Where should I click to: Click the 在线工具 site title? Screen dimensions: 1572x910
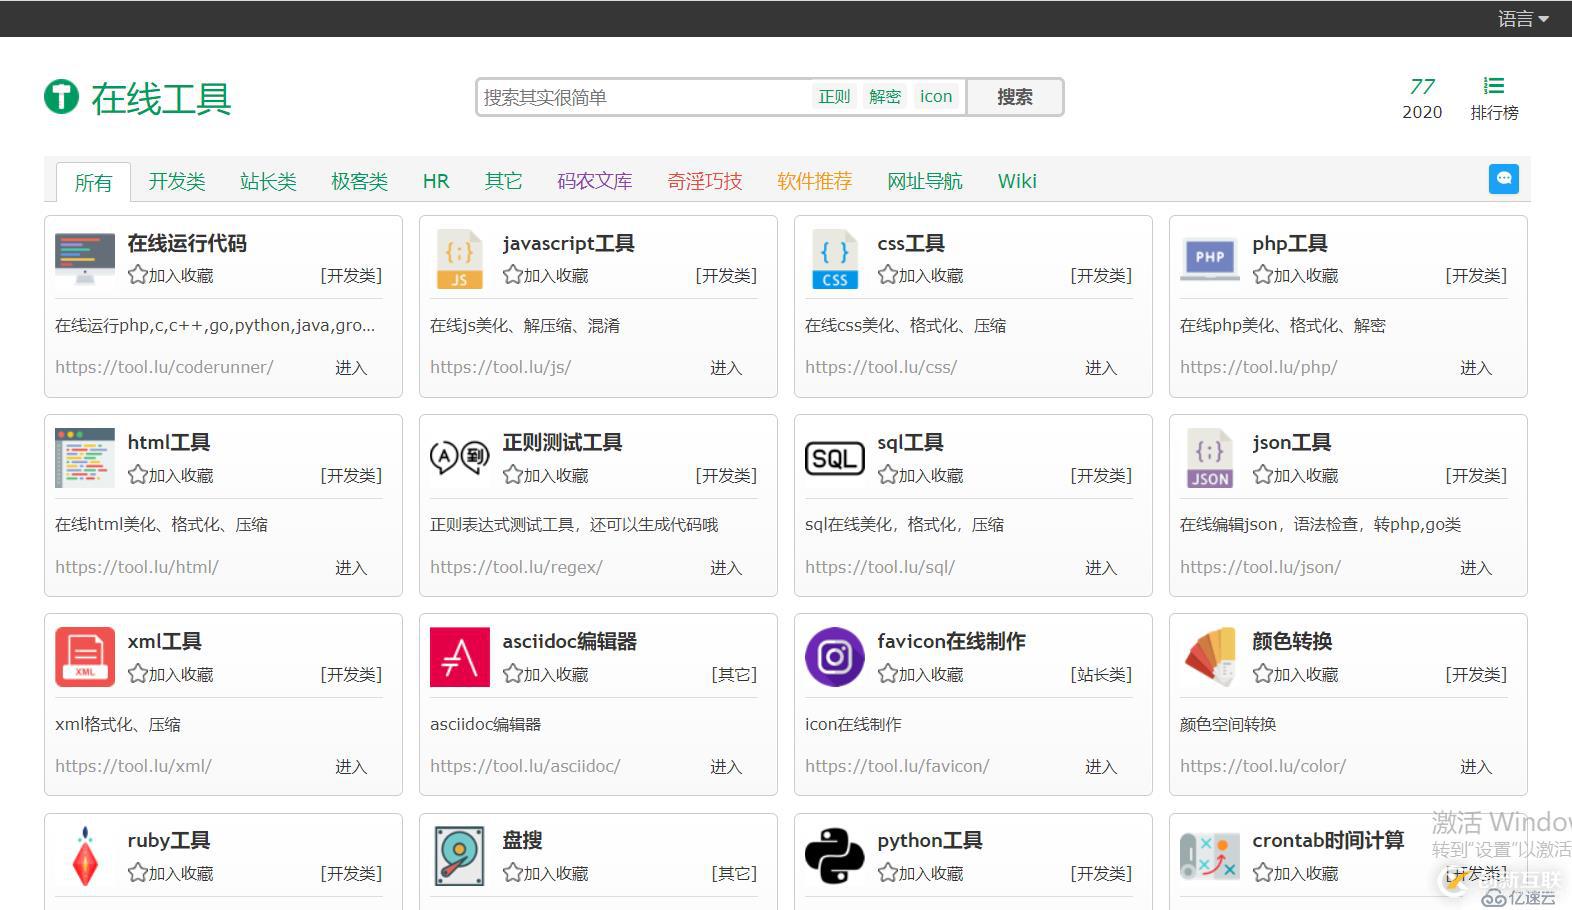coord(161,98)
